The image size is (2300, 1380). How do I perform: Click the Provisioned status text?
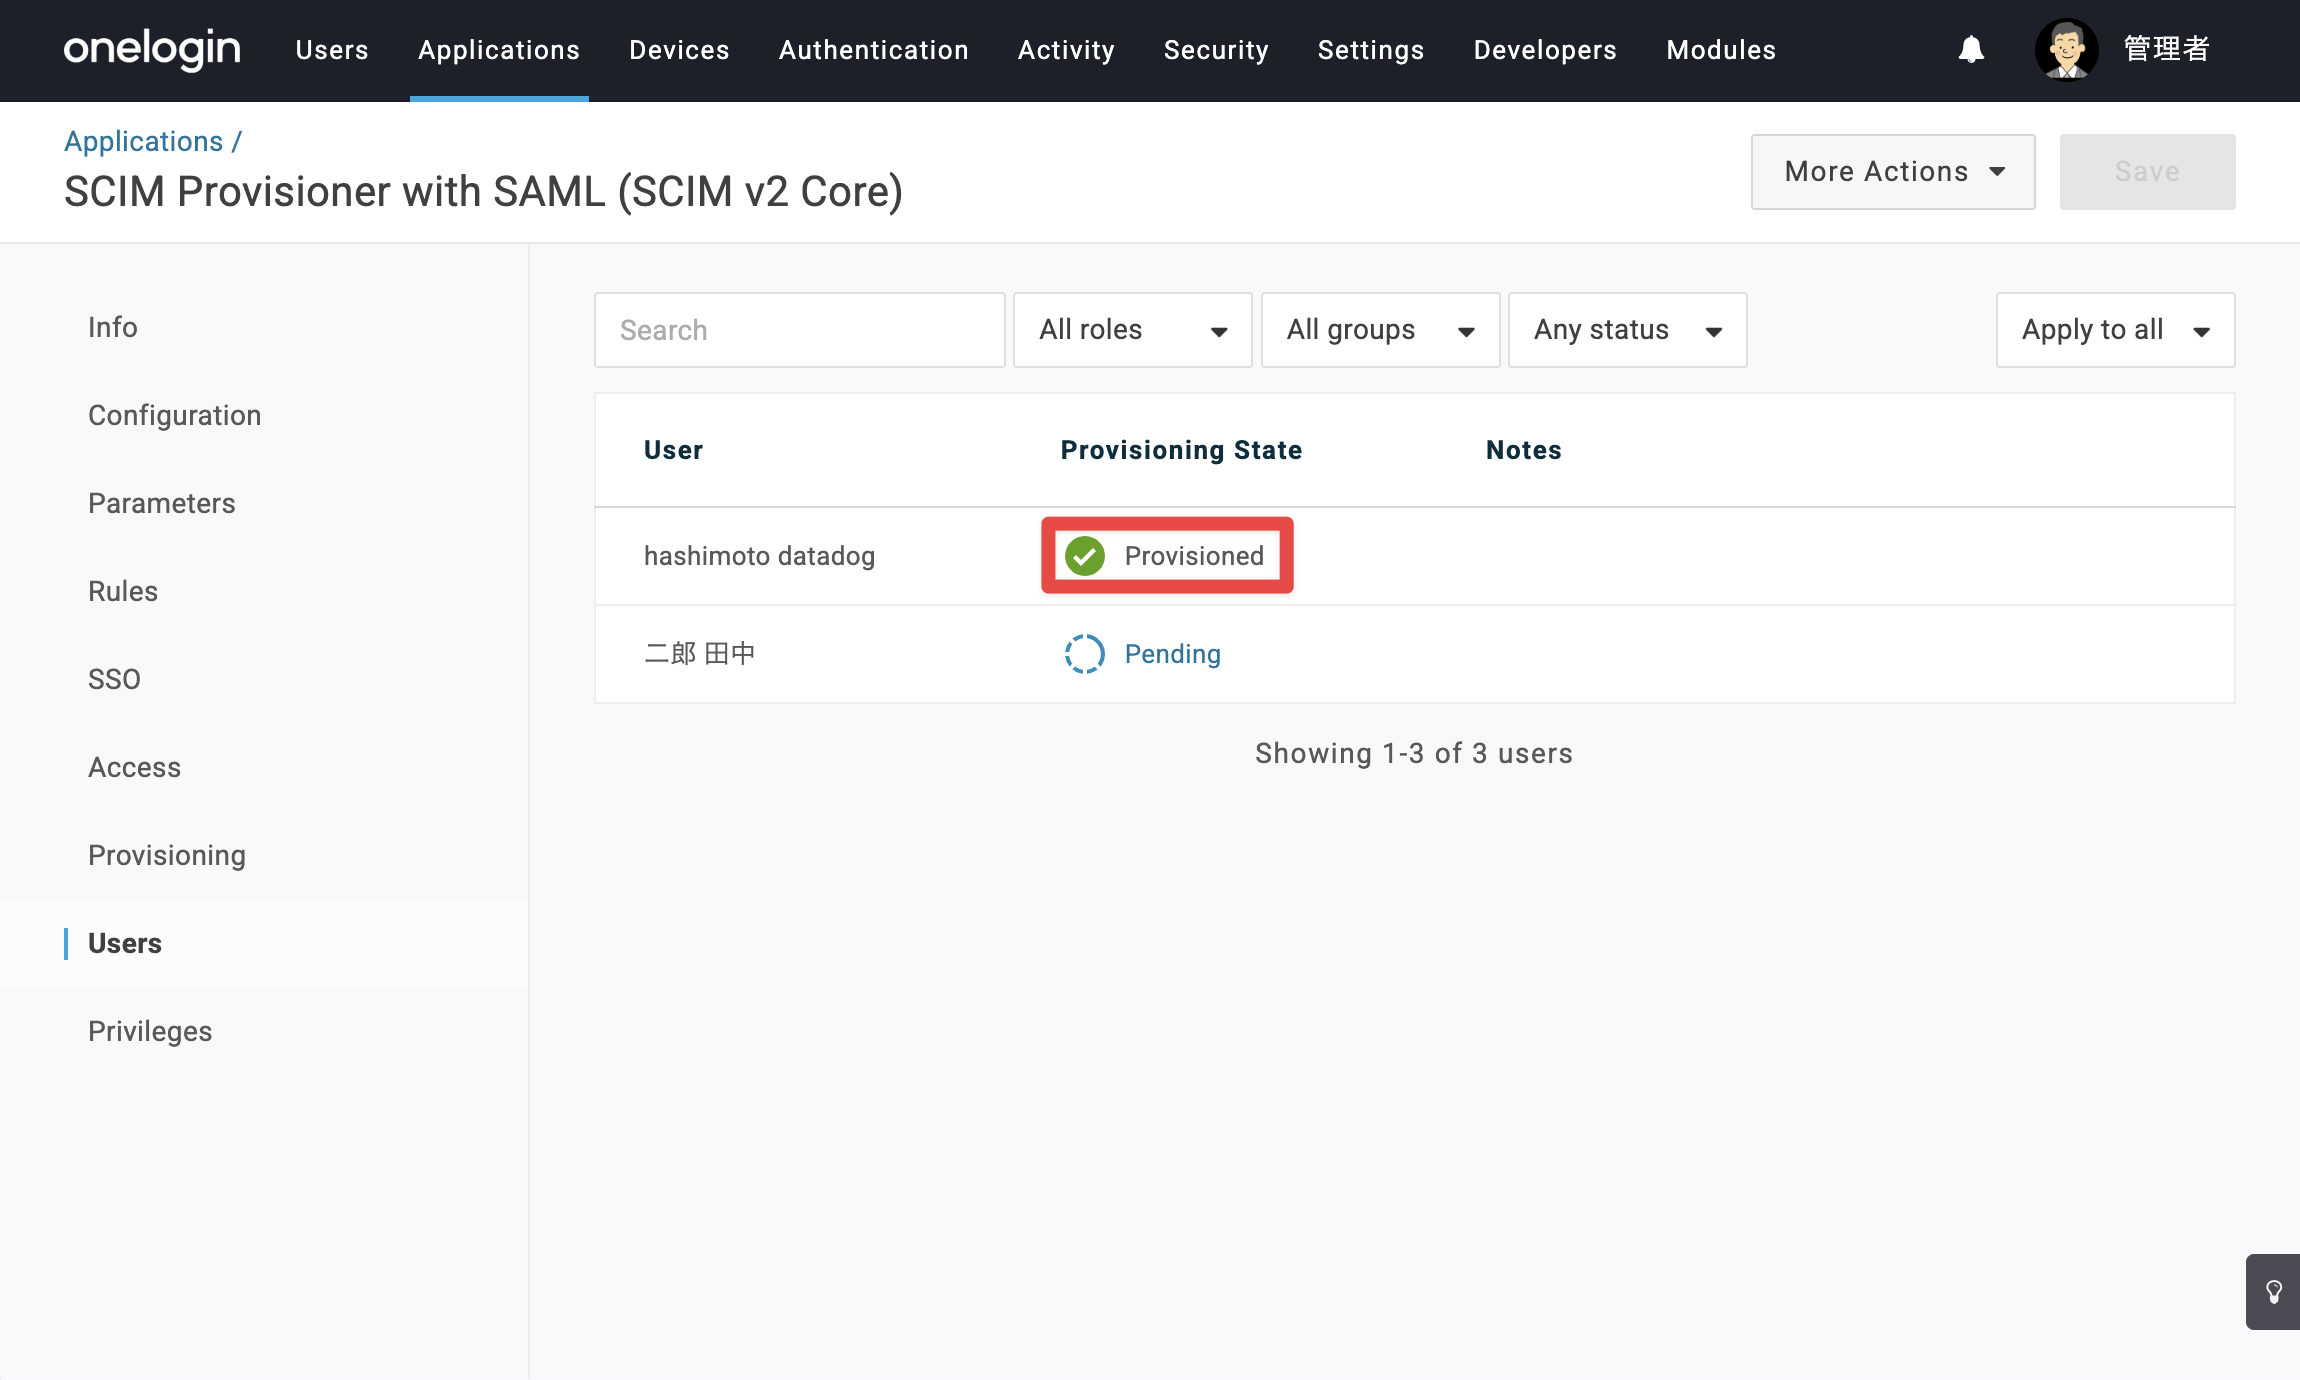point(1194,556)
